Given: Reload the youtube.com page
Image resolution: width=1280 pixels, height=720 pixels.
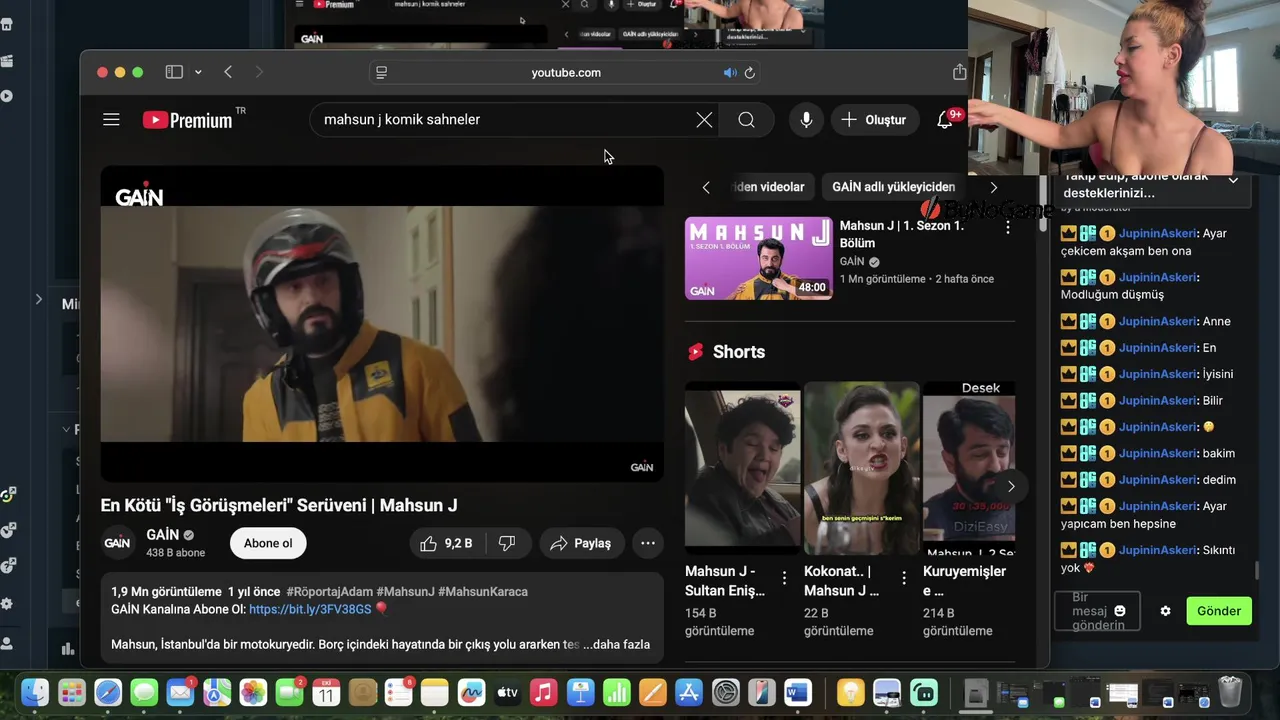Looking at the screenshot, I should pyautogui.click(x=750, y=72).
